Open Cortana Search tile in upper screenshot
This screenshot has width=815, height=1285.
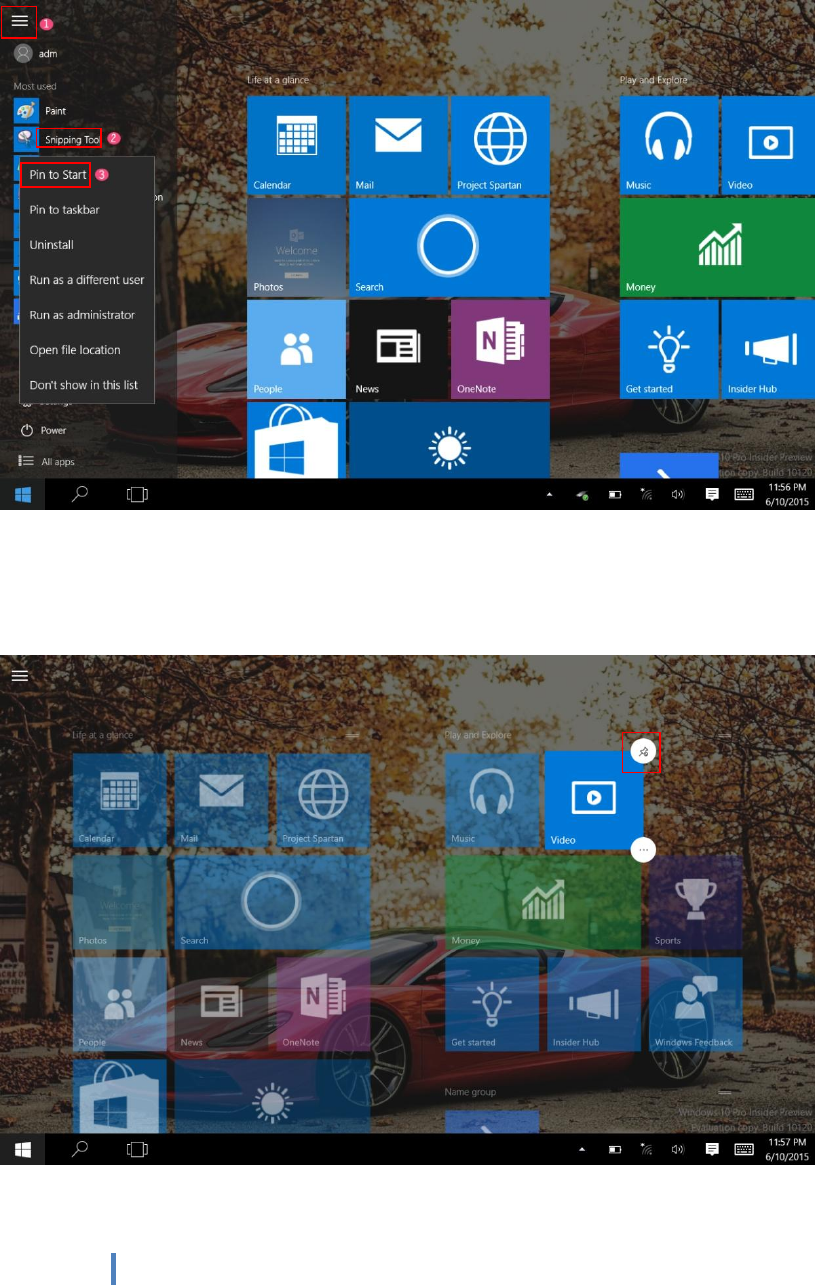449,247
